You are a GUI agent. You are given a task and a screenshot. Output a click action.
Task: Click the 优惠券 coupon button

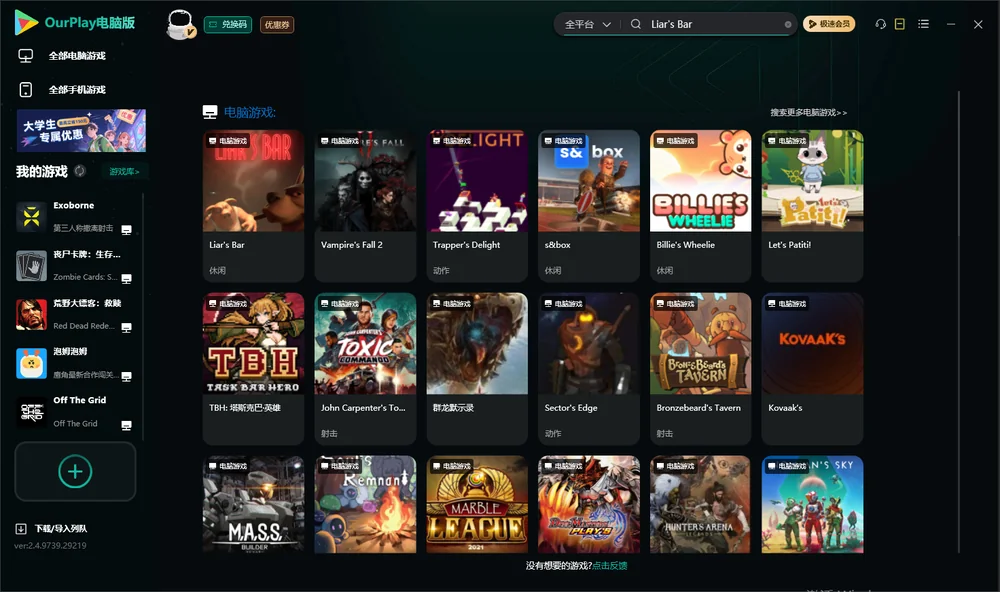click(277, 24)
